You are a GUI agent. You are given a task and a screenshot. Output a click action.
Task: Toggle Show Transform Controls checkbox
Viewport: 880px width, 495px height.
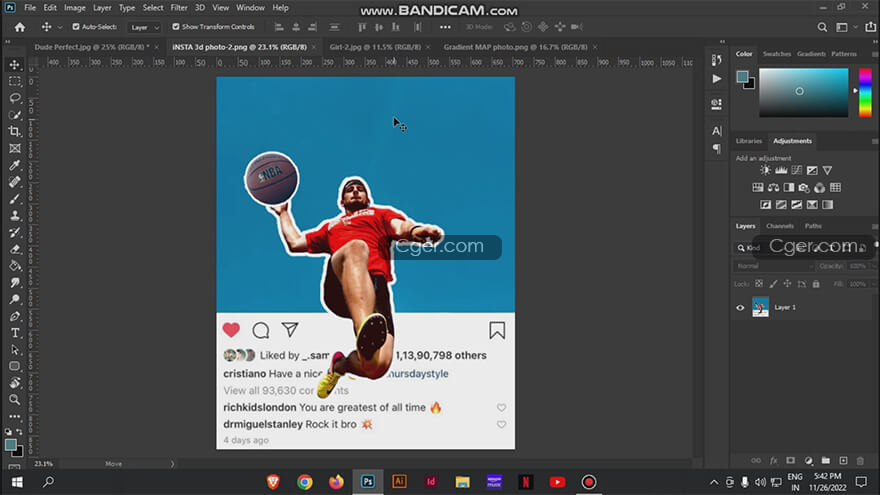coord(176,26)
